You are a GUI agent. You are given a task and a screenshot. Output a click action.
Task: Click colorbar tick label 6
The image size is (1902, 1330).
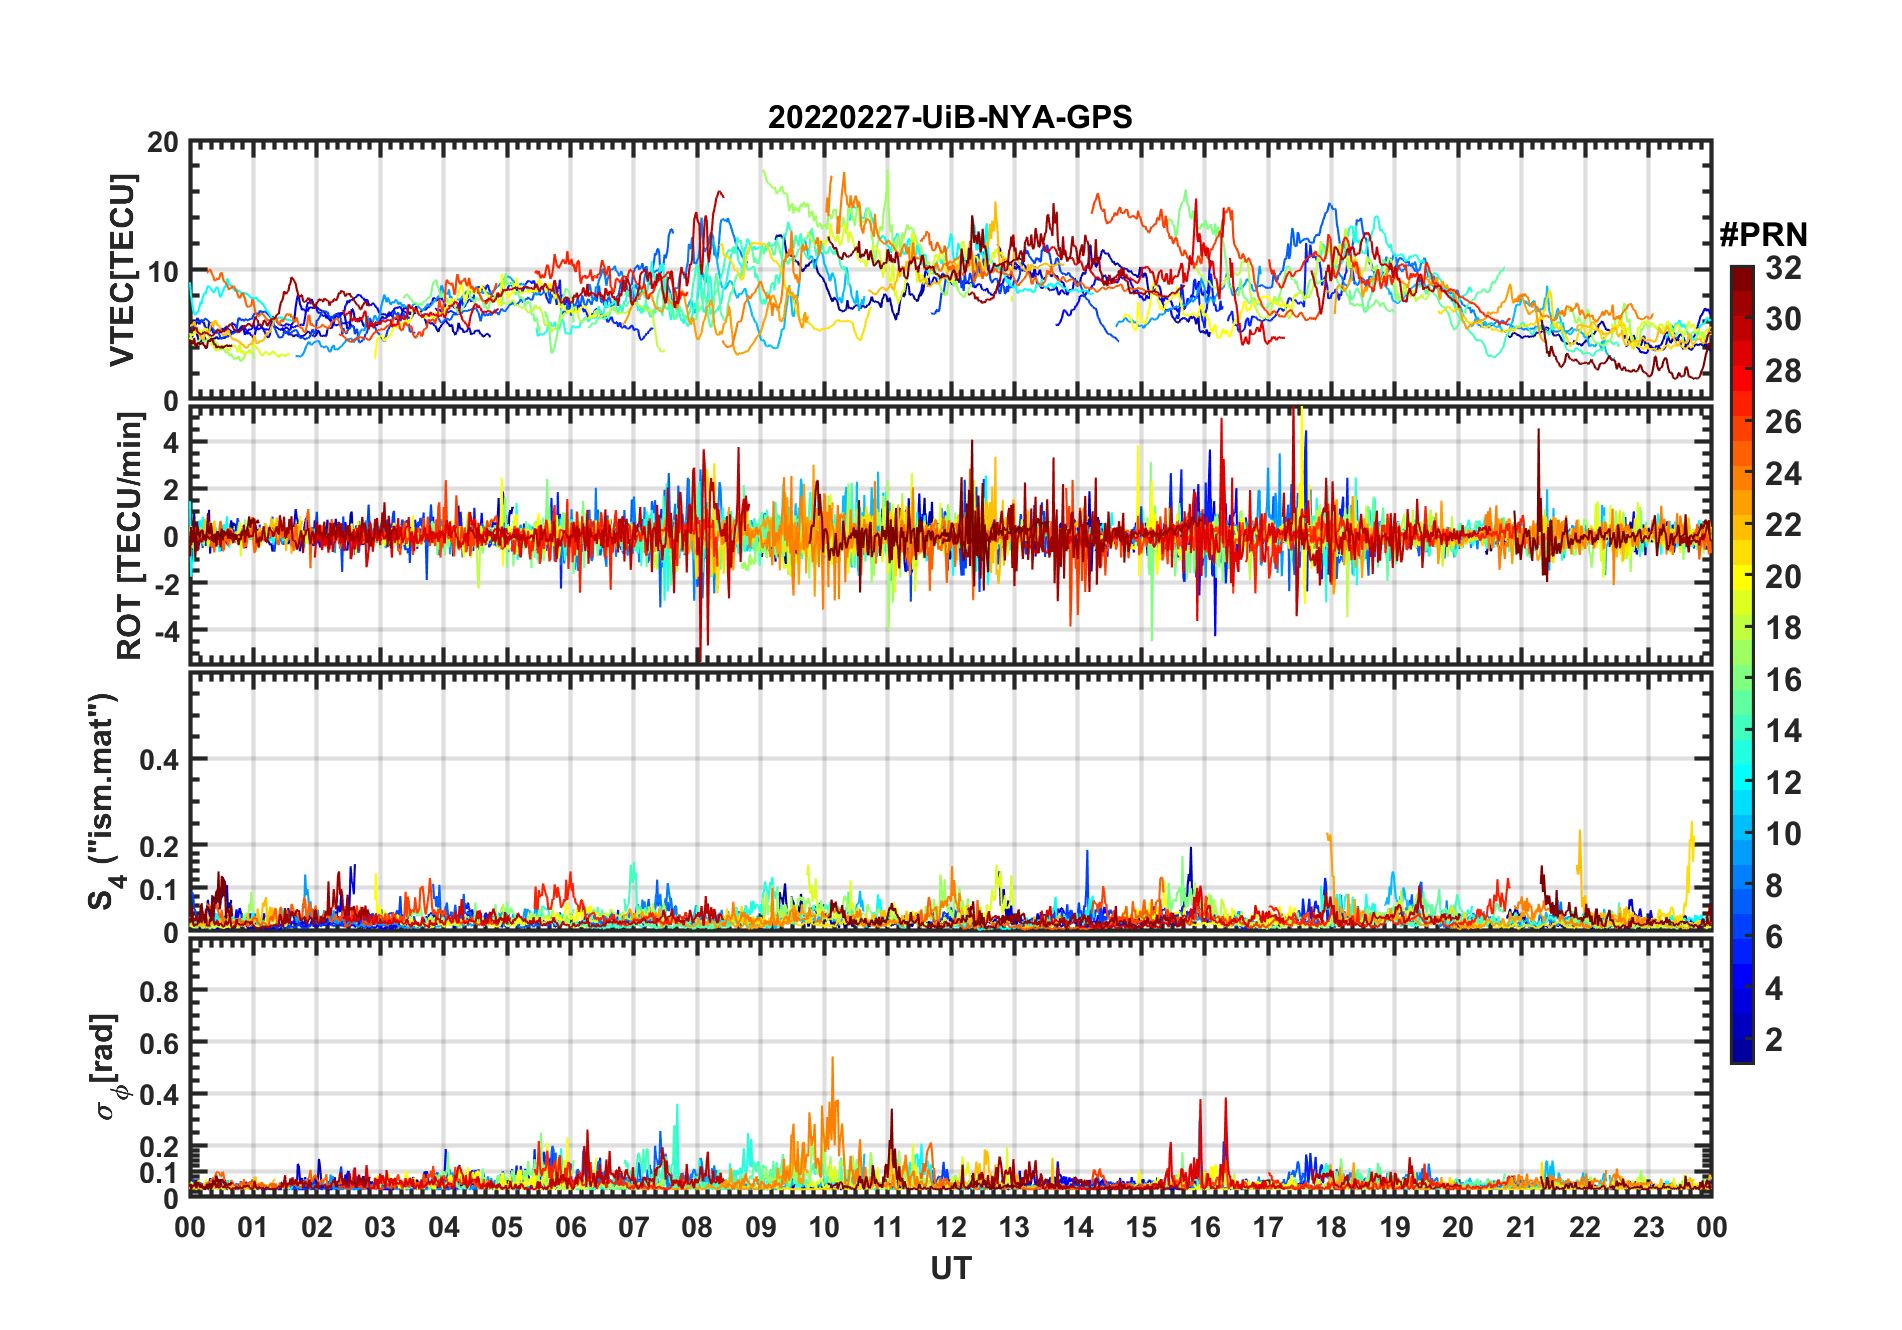(1774, 937)
